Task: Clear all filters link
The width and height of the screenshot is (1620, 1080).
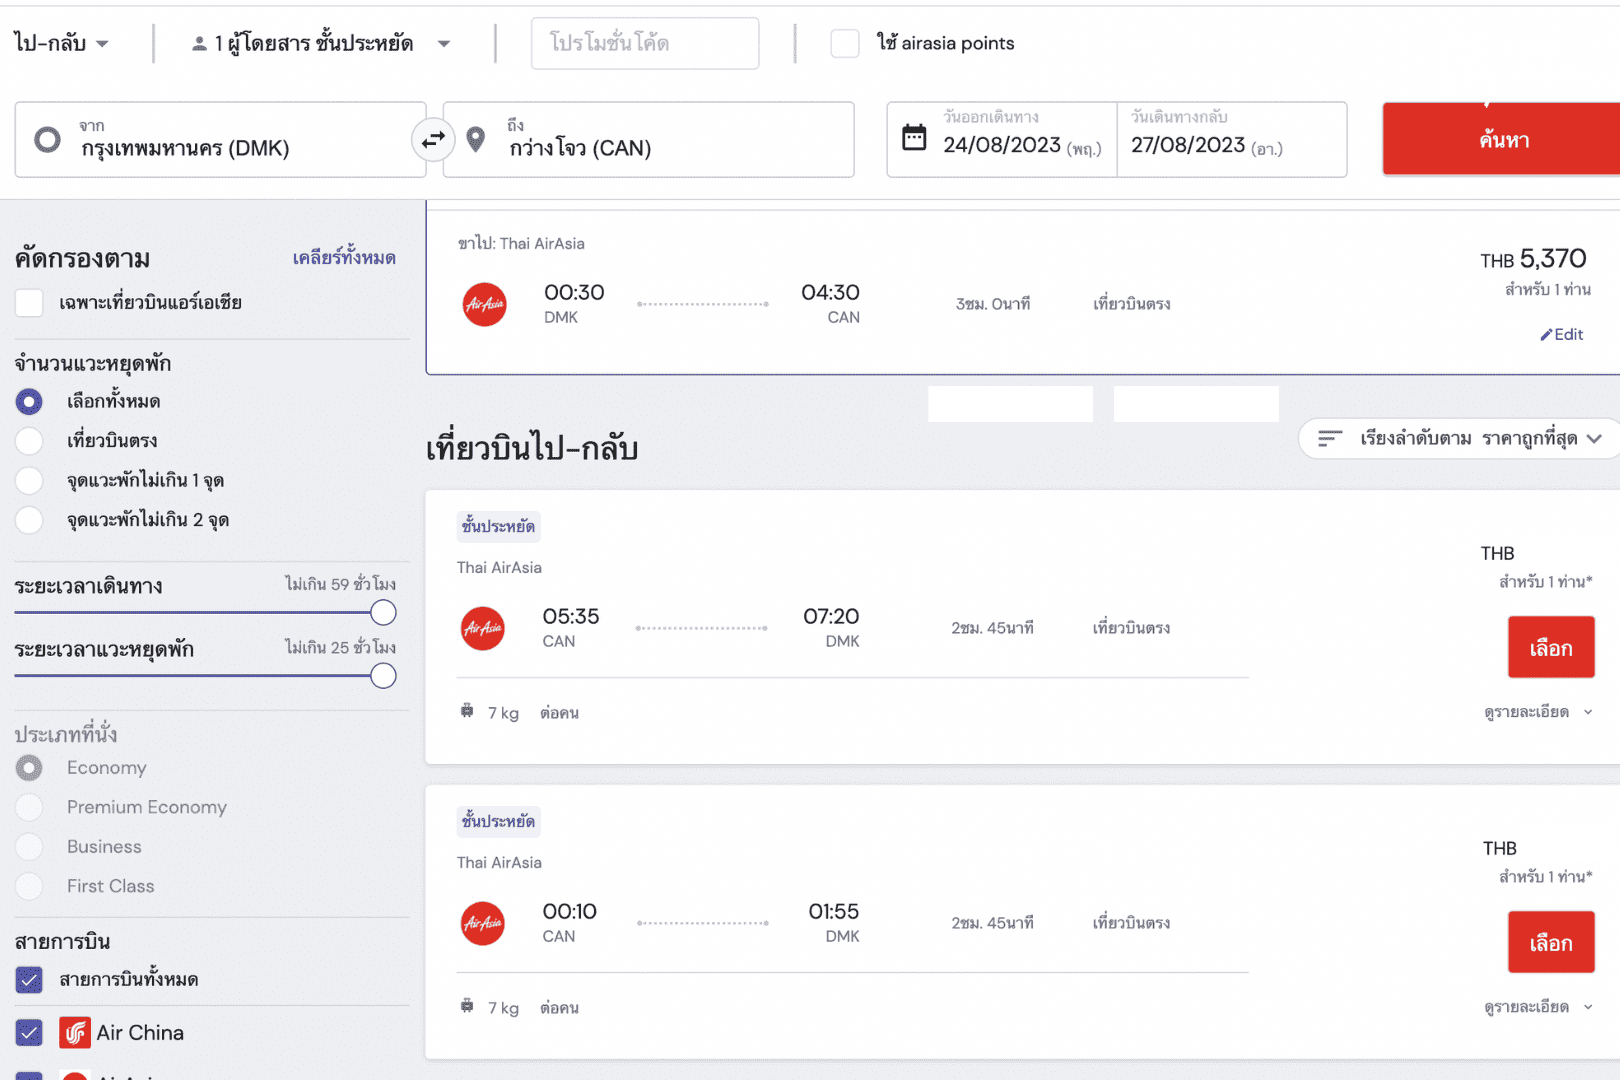Action: (x=344, y=258)
